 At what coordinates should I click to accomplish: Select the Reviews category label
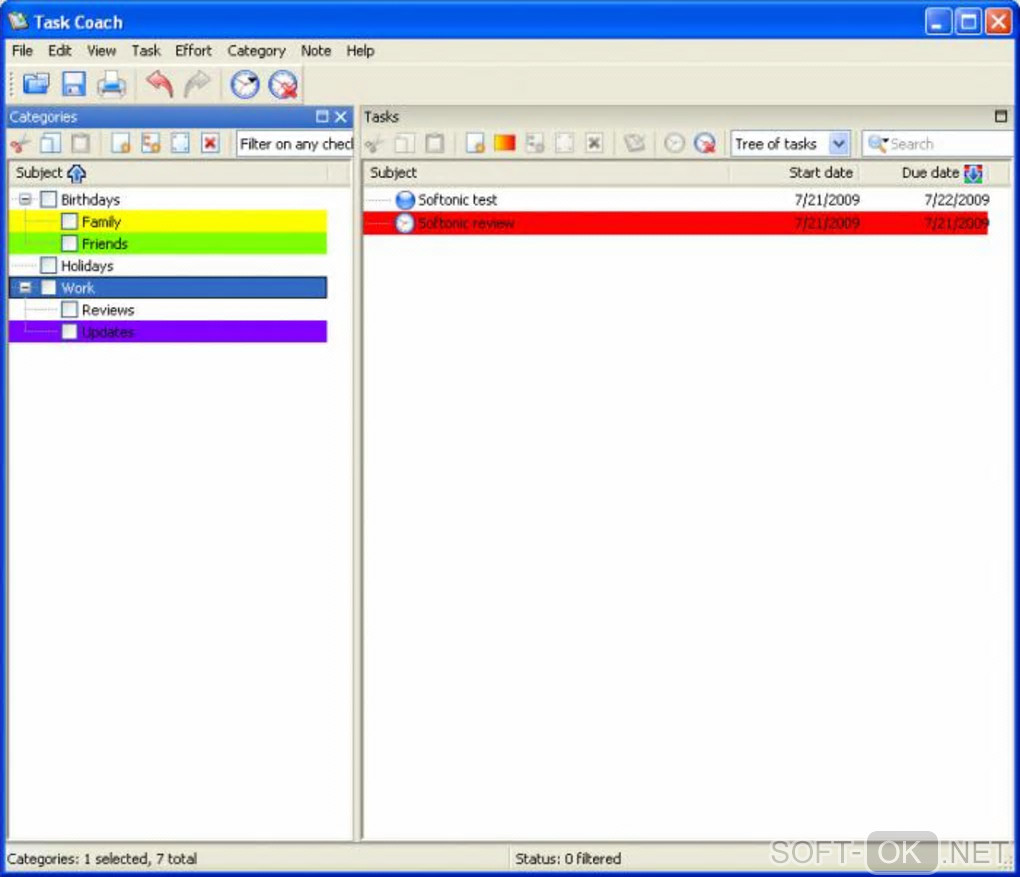tap(108, 310)
